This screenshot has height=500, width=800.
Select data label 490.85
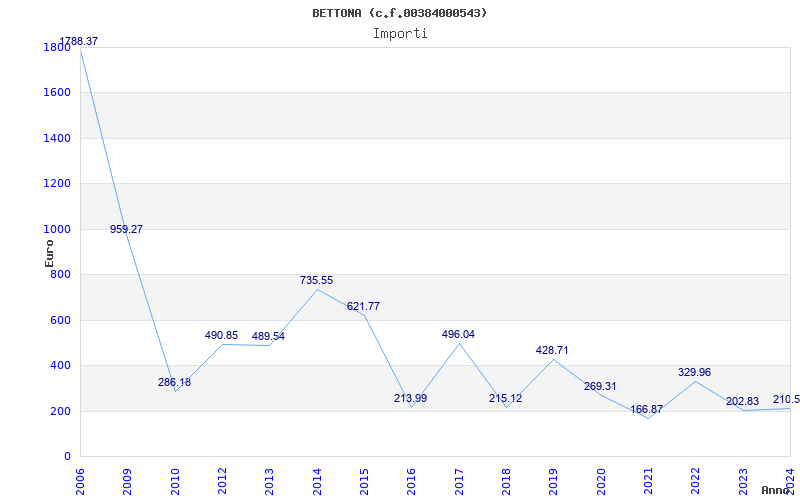pos(221,335)
